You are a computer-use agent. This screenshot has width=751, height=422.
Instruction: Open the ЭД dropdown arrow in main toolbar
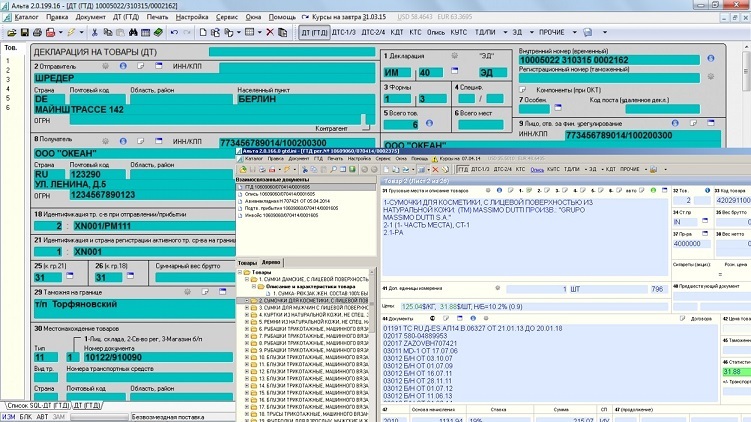531,33
